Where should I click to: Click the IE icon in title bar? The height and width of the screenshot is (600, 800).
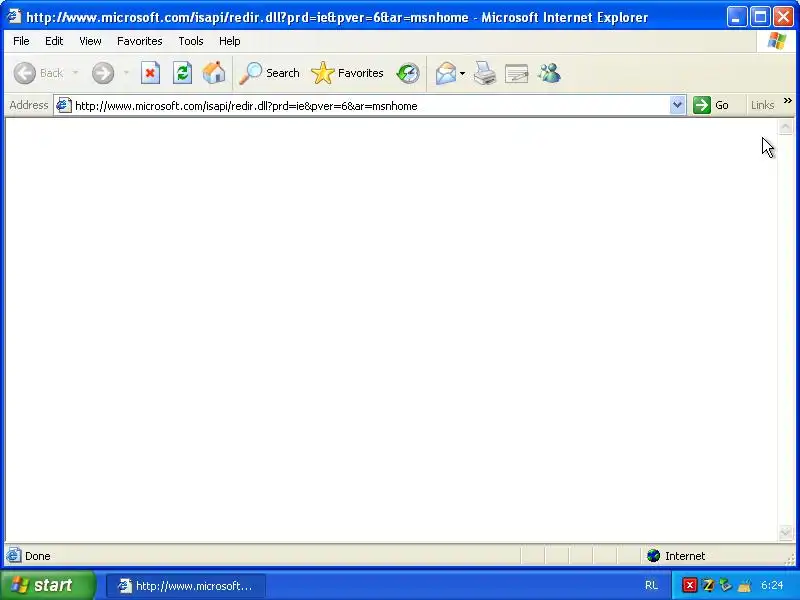tap(14, 16)
